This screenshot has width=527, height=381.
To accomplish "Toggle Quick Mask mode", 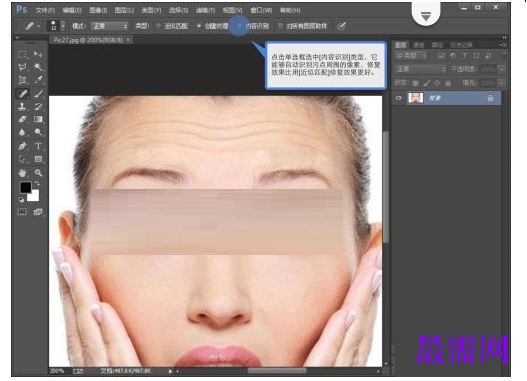I will [22, 212].
